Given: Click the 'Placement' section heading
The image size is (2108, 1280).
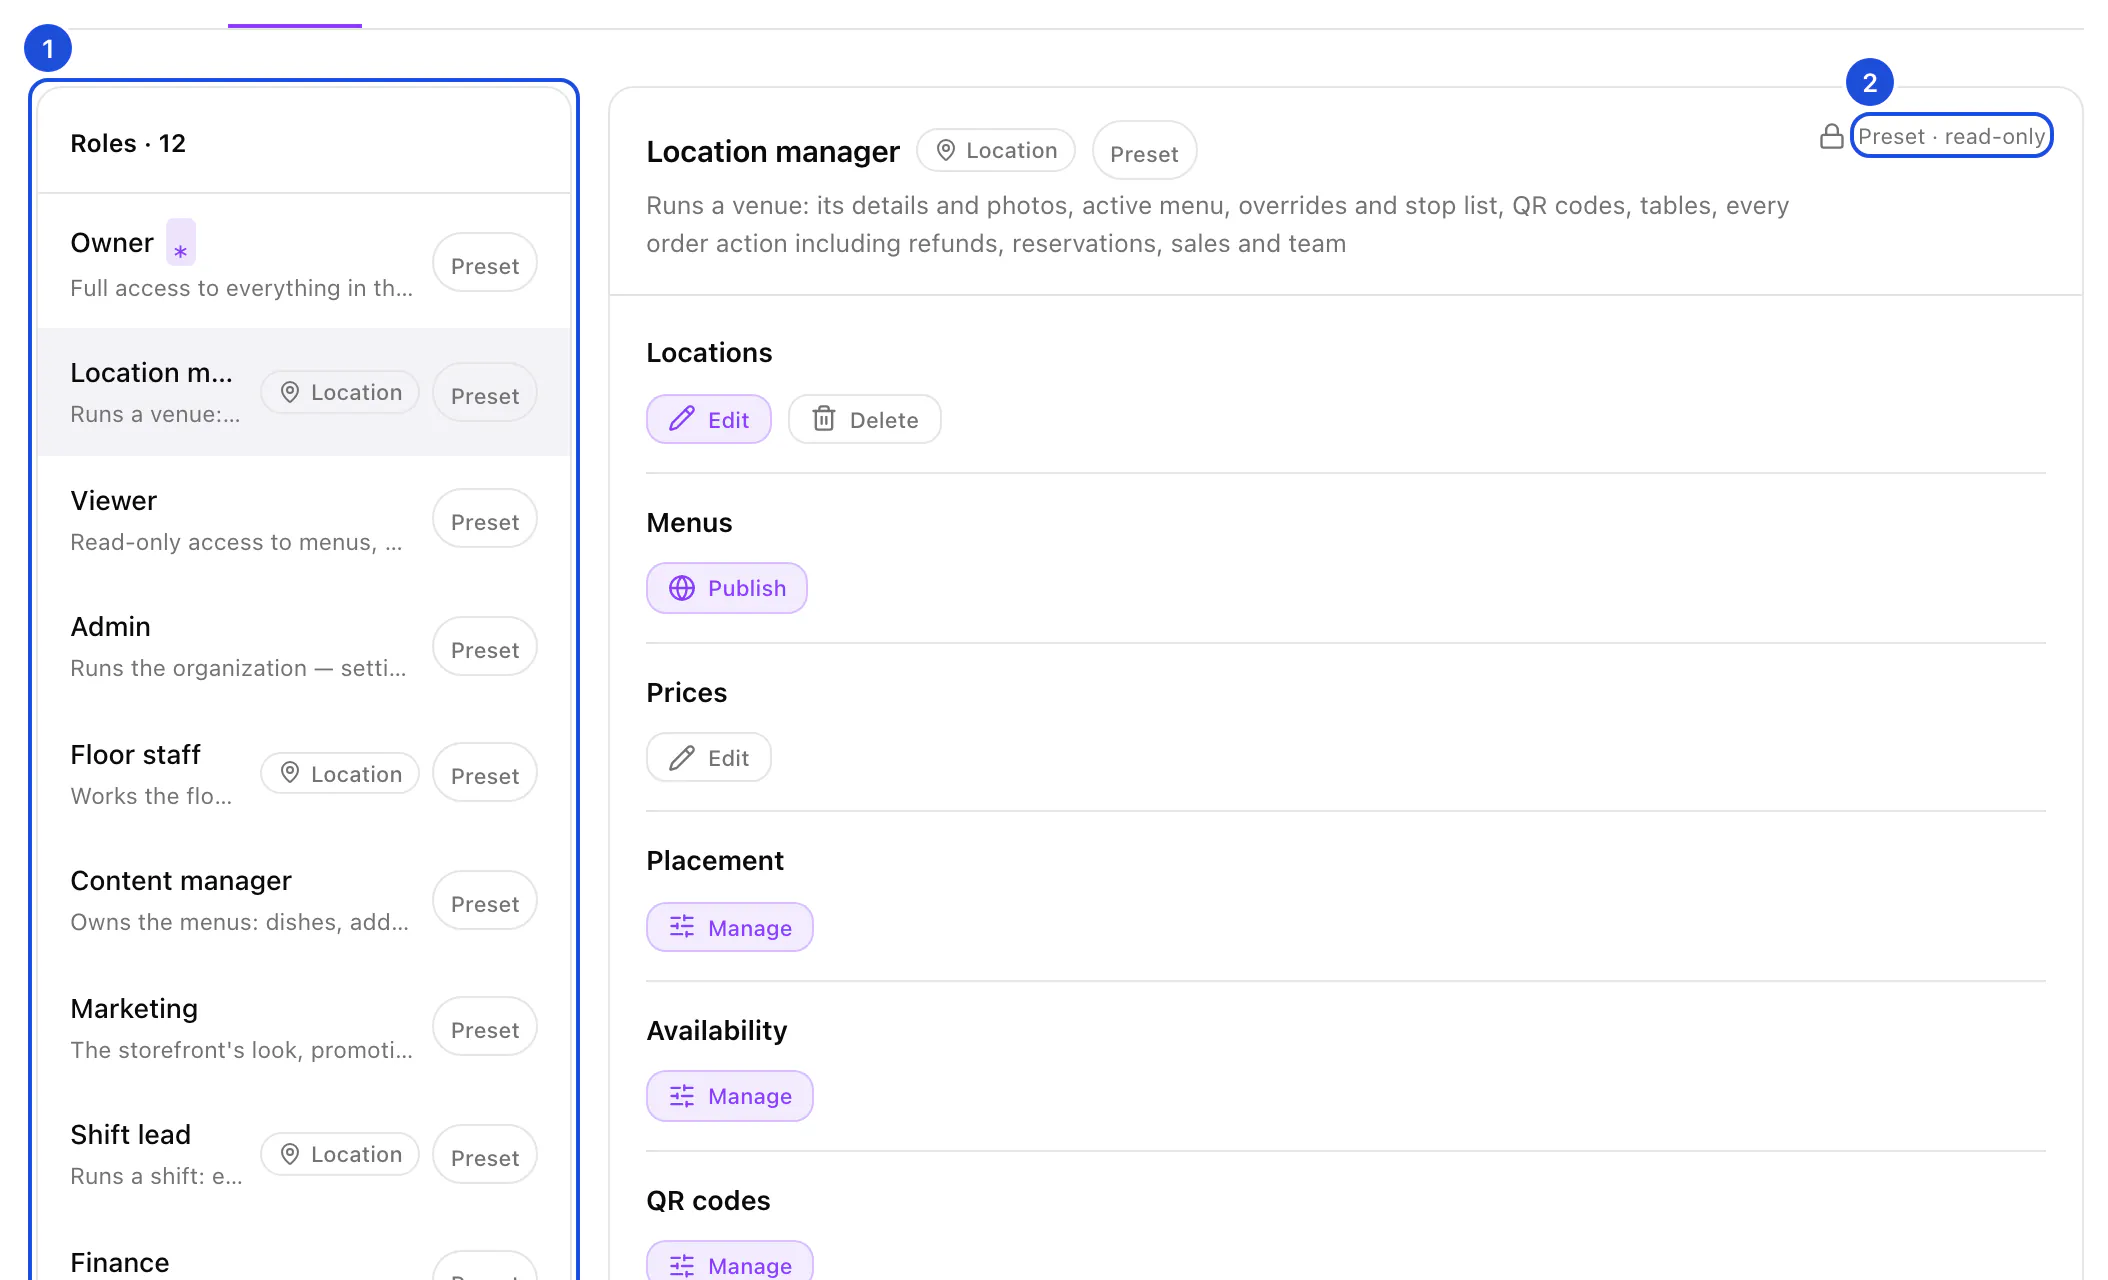Looking at the screenshot, I should click(714, 860).
